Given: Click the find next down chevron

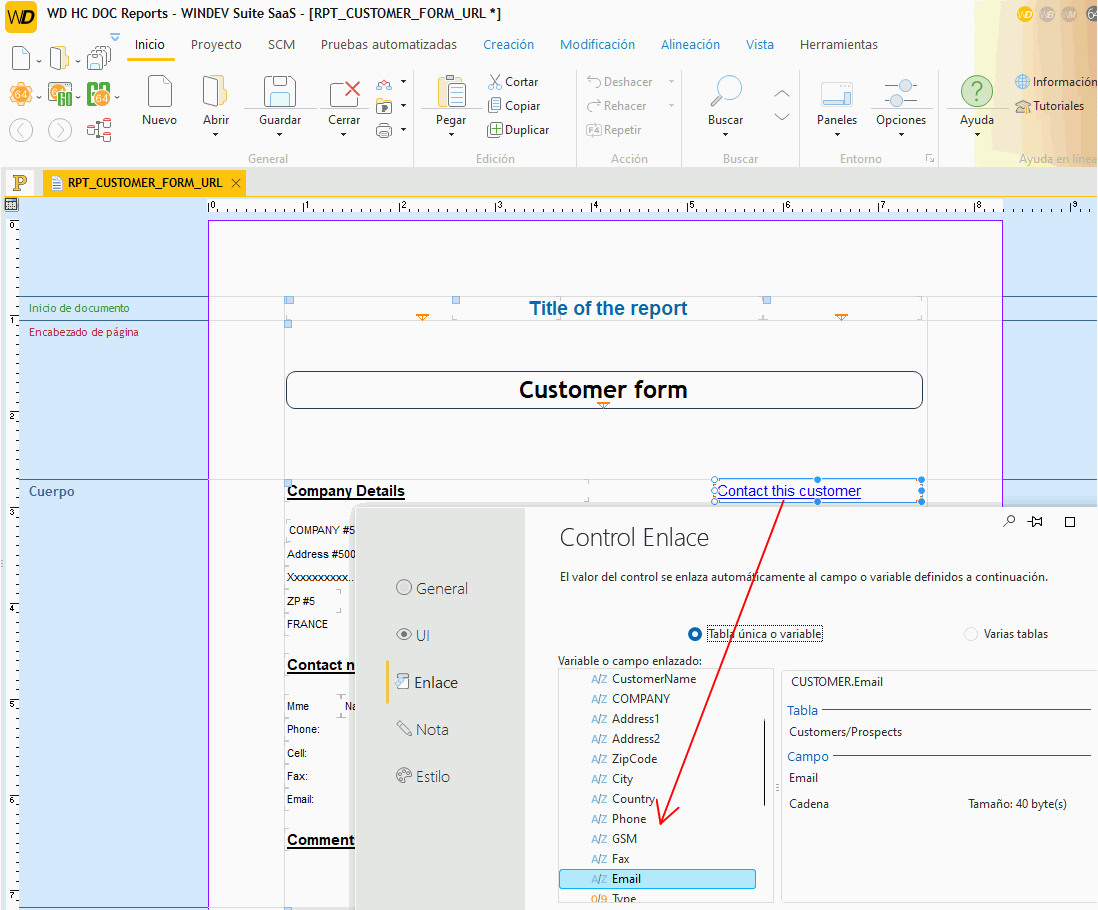Looking at the screenshot, I should pos(782,117).
